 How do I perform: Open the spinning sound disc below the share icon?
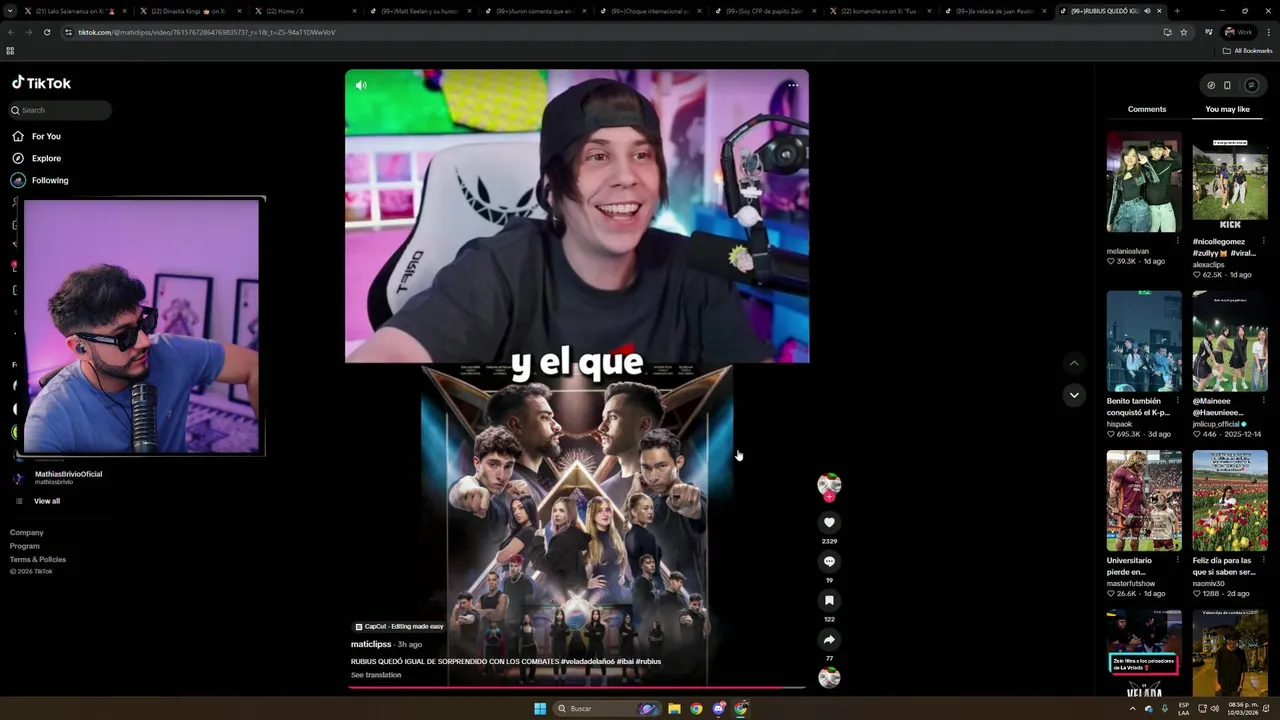click(x=829, y=677)
